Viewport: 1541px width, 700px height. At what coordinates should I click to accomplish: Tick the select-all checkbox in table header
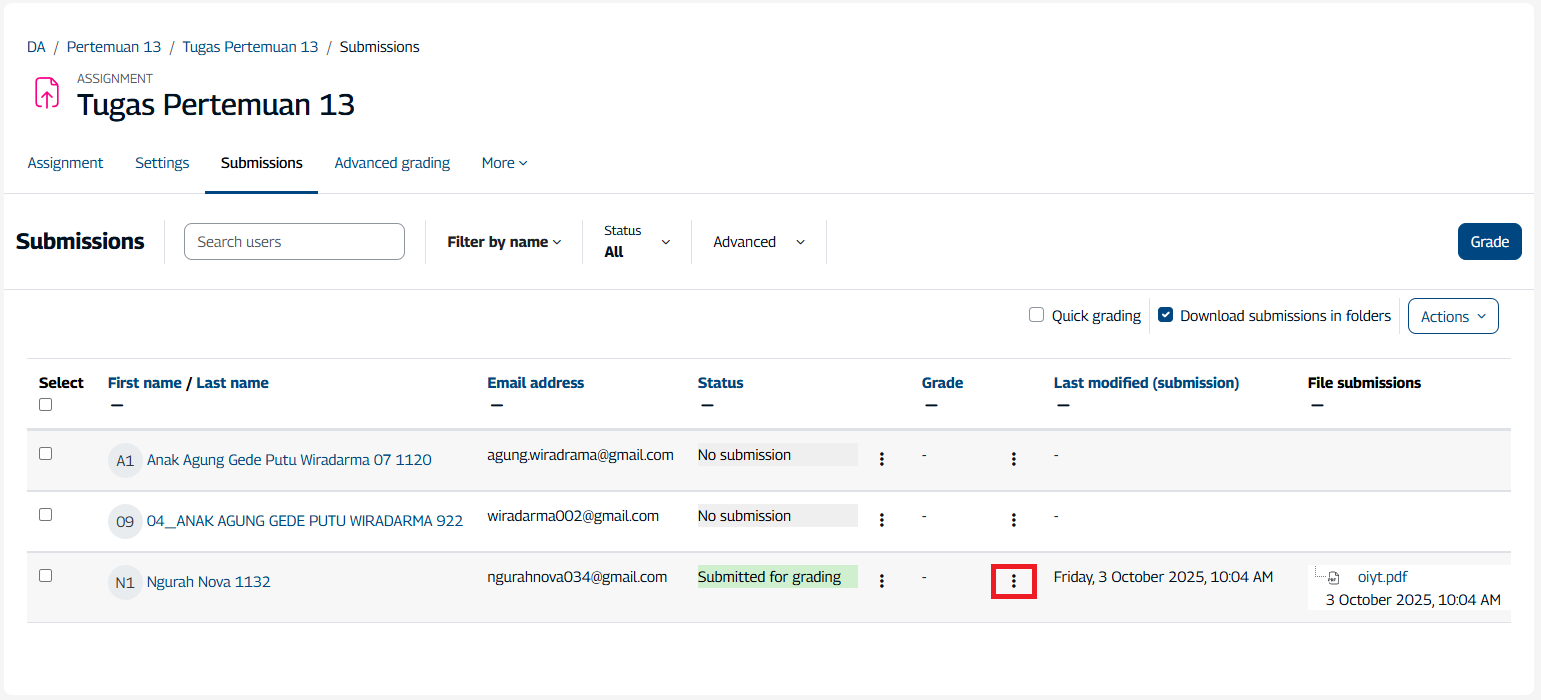point(45,405)
